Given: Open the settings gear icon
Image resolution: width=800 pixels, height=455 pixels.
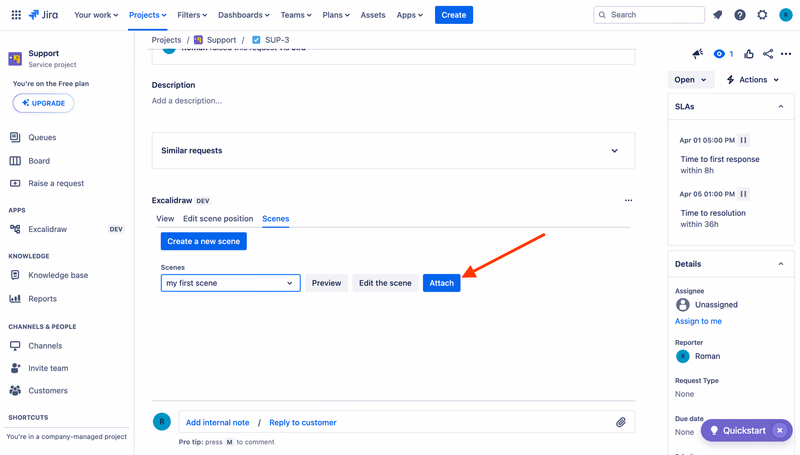Looking at the screenshot, I should [762, 15].
